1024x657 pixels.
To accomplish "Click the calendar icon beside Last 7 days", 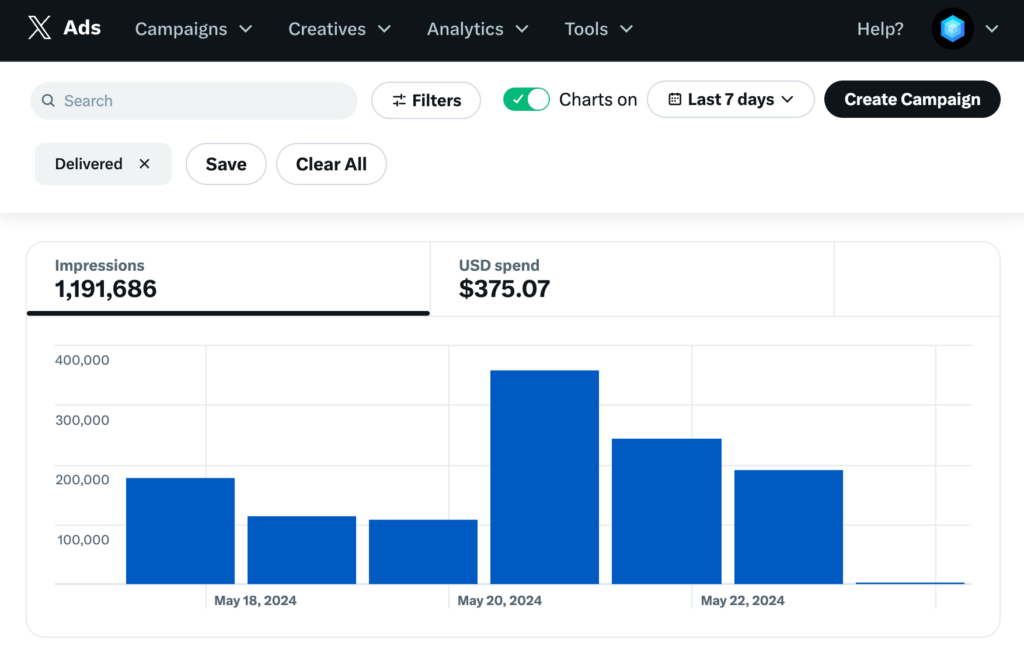I will 675,99.
